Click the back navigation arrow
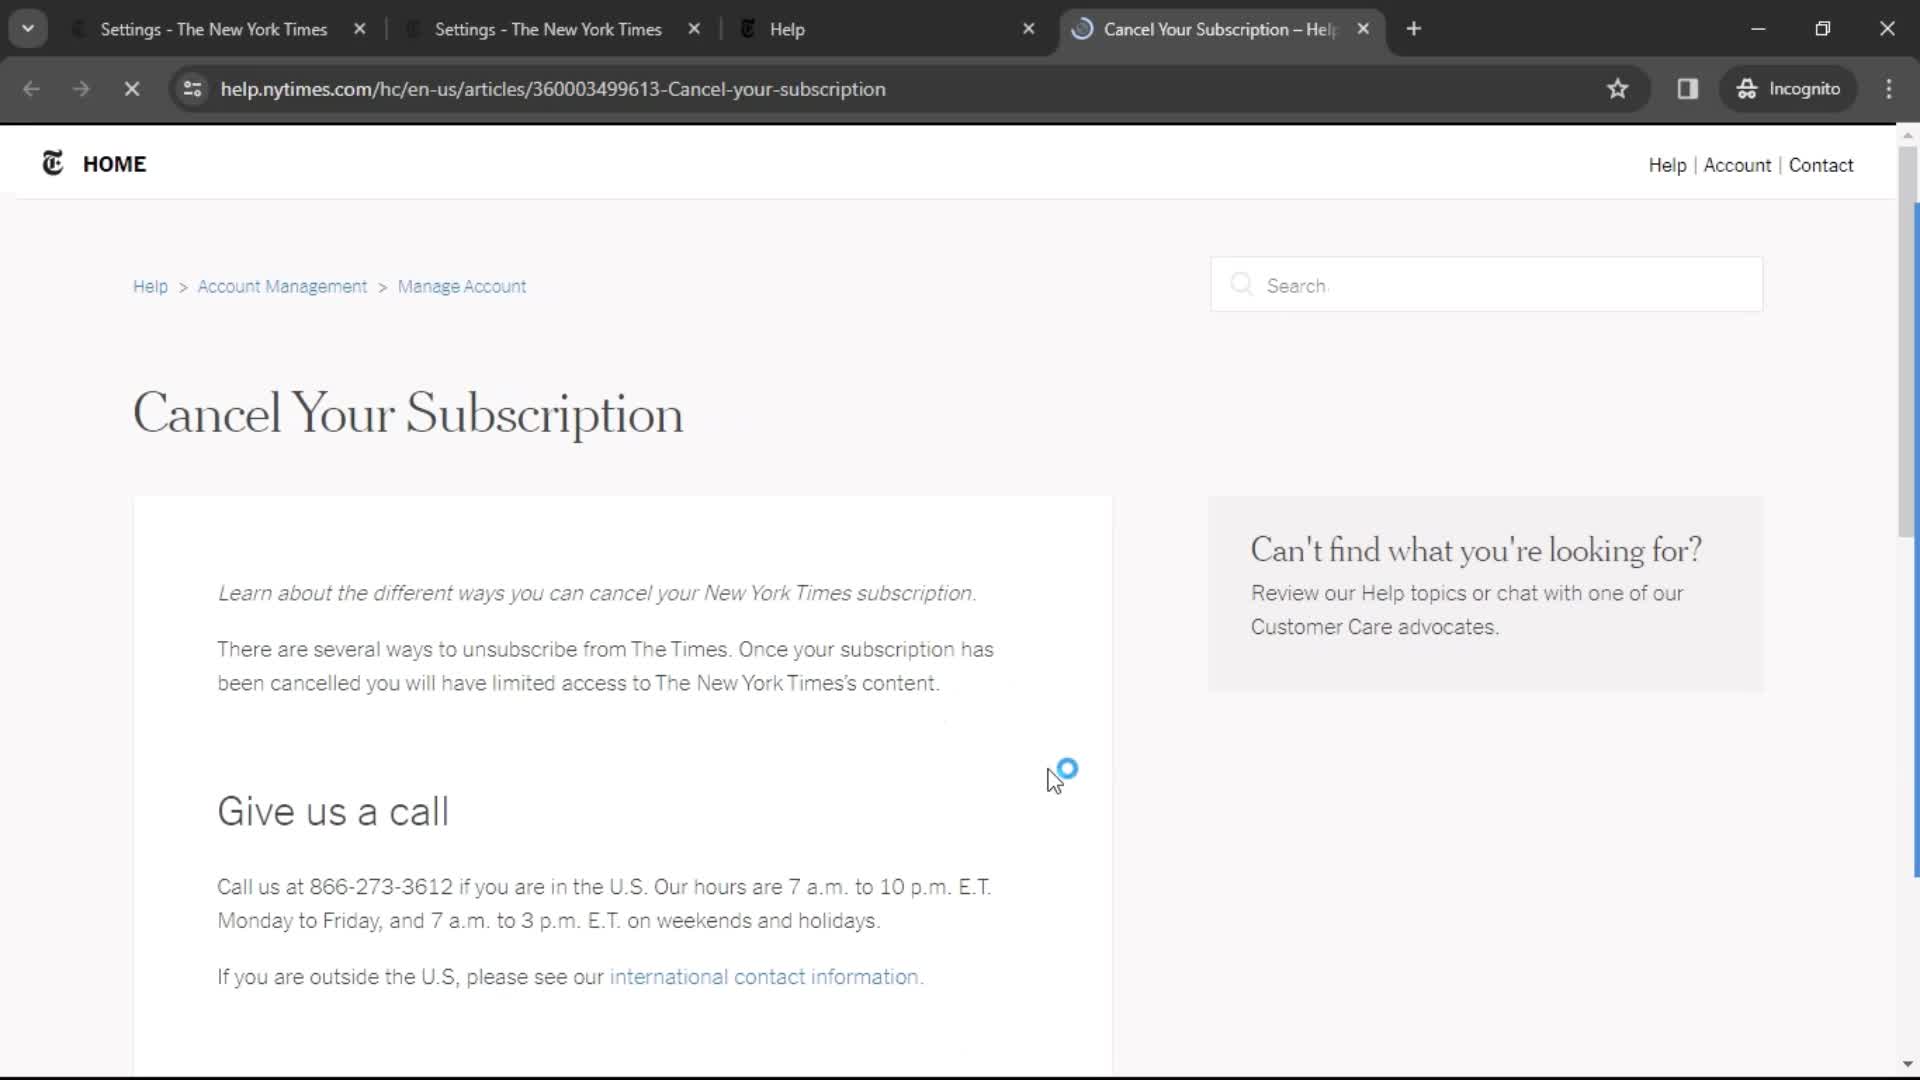Image resolution: width=1920 pixels, height=1080 pixels. 30,88
